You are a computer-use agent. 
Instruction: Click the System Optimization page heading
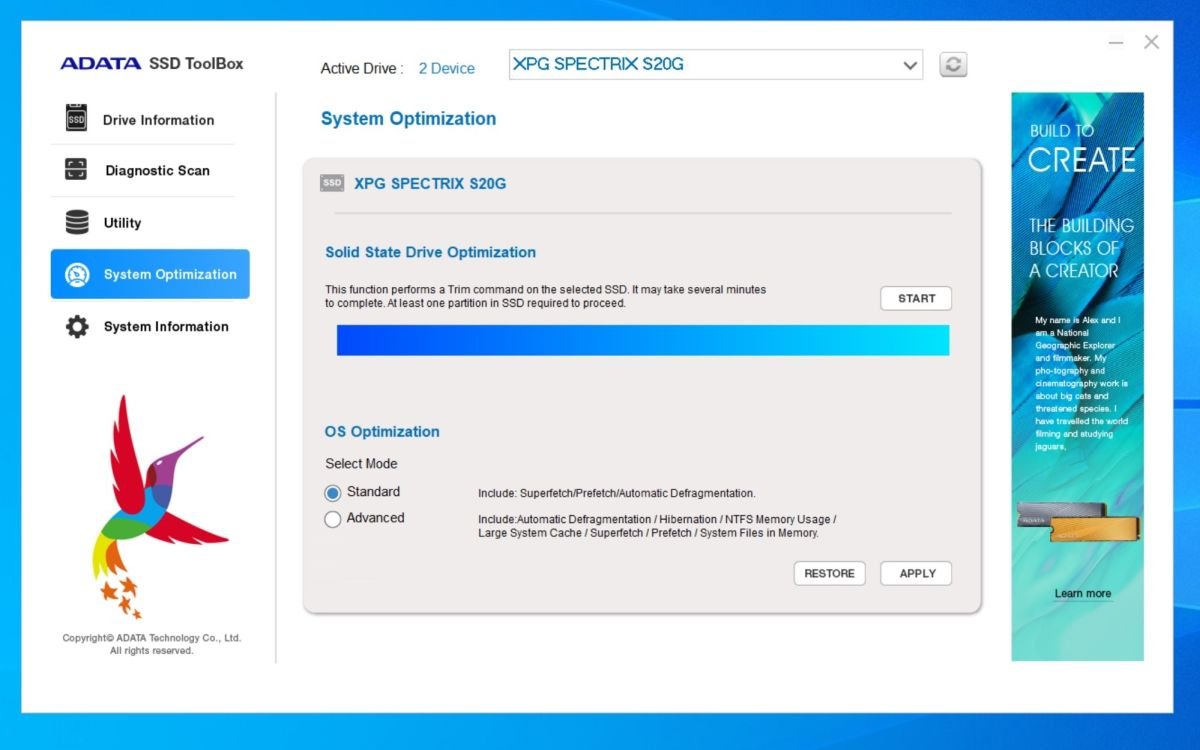pos(408,118)
